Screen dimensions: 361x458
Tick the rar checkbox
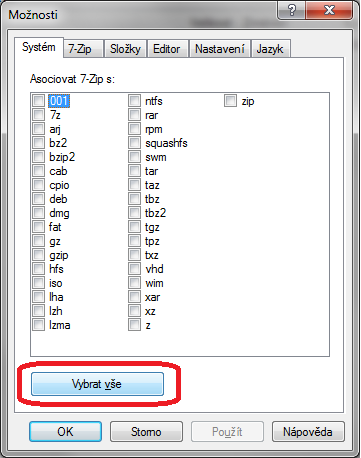click(x=134, y=115)
